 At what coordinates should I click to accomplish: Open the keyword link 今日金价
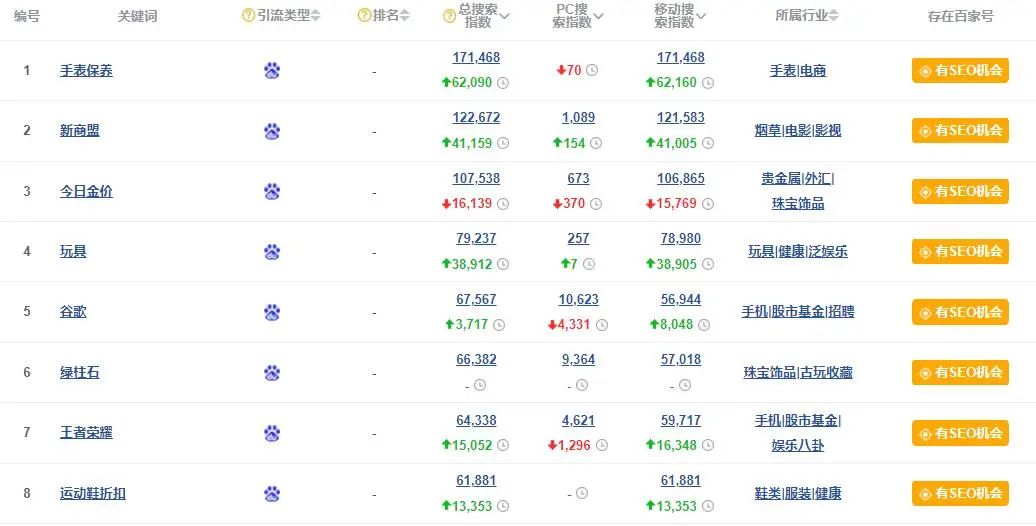87,192
